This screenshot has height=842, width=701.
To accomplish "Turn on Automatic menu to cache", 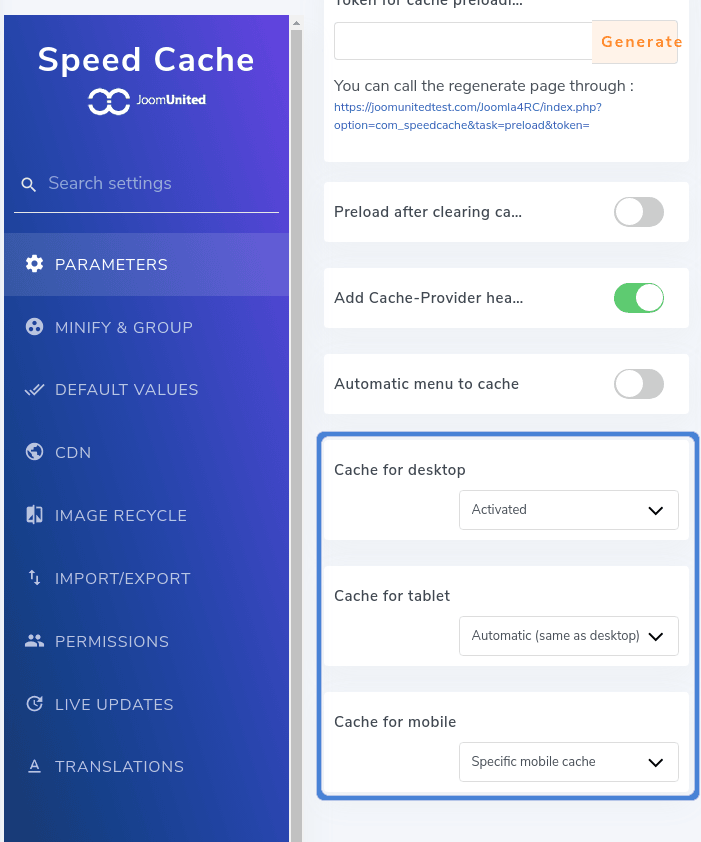I will point(638,384).
